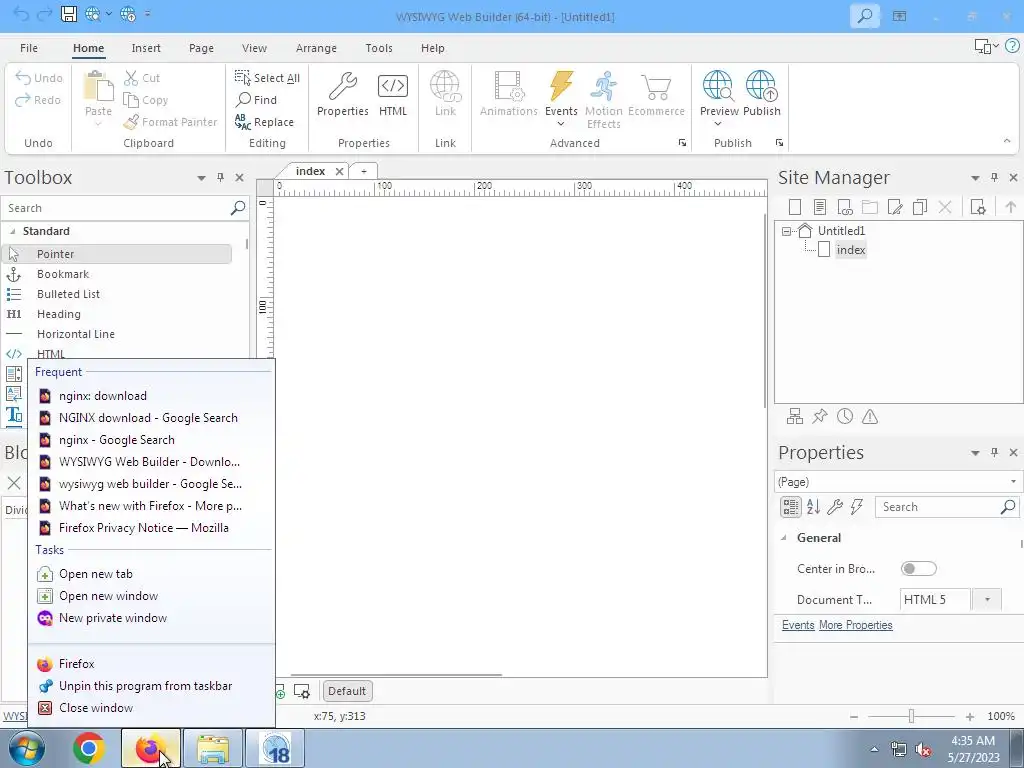Click the zoom out minus button
Screen dimensions: 1024x768
(x=854, y=716)
